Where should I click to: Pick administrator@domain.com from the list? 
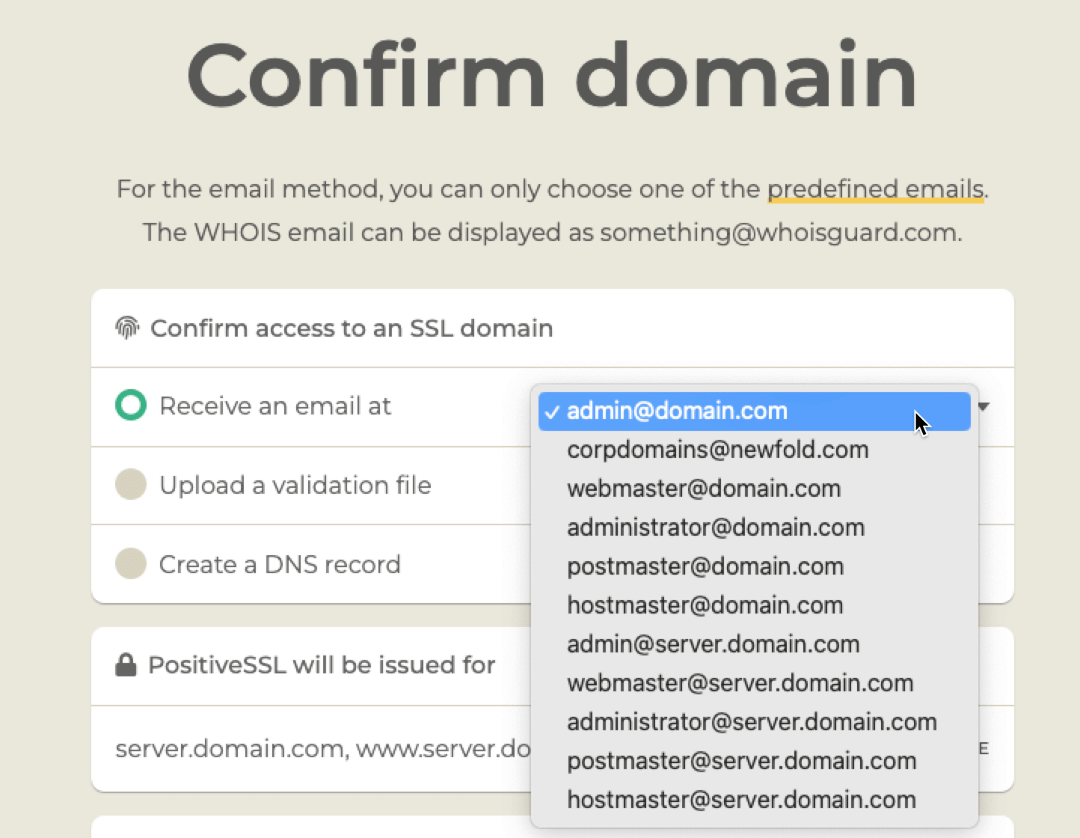[754, 527]
